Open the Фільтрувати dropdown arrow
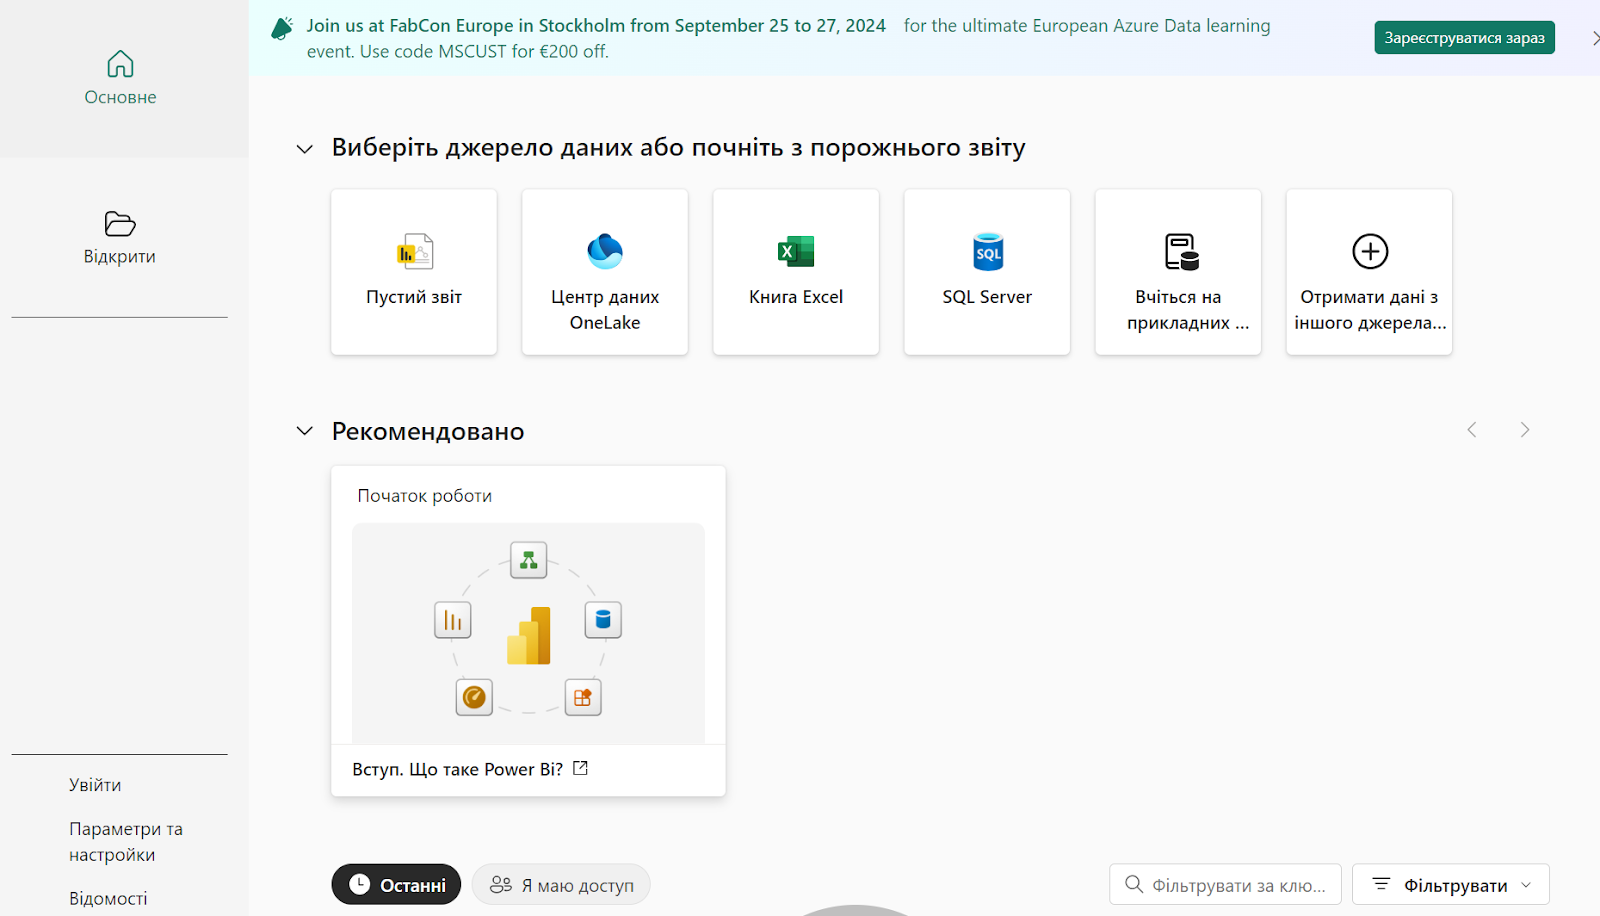Image resolution: width=1600 pixels, height=916 pixels. click(1526, 885)
